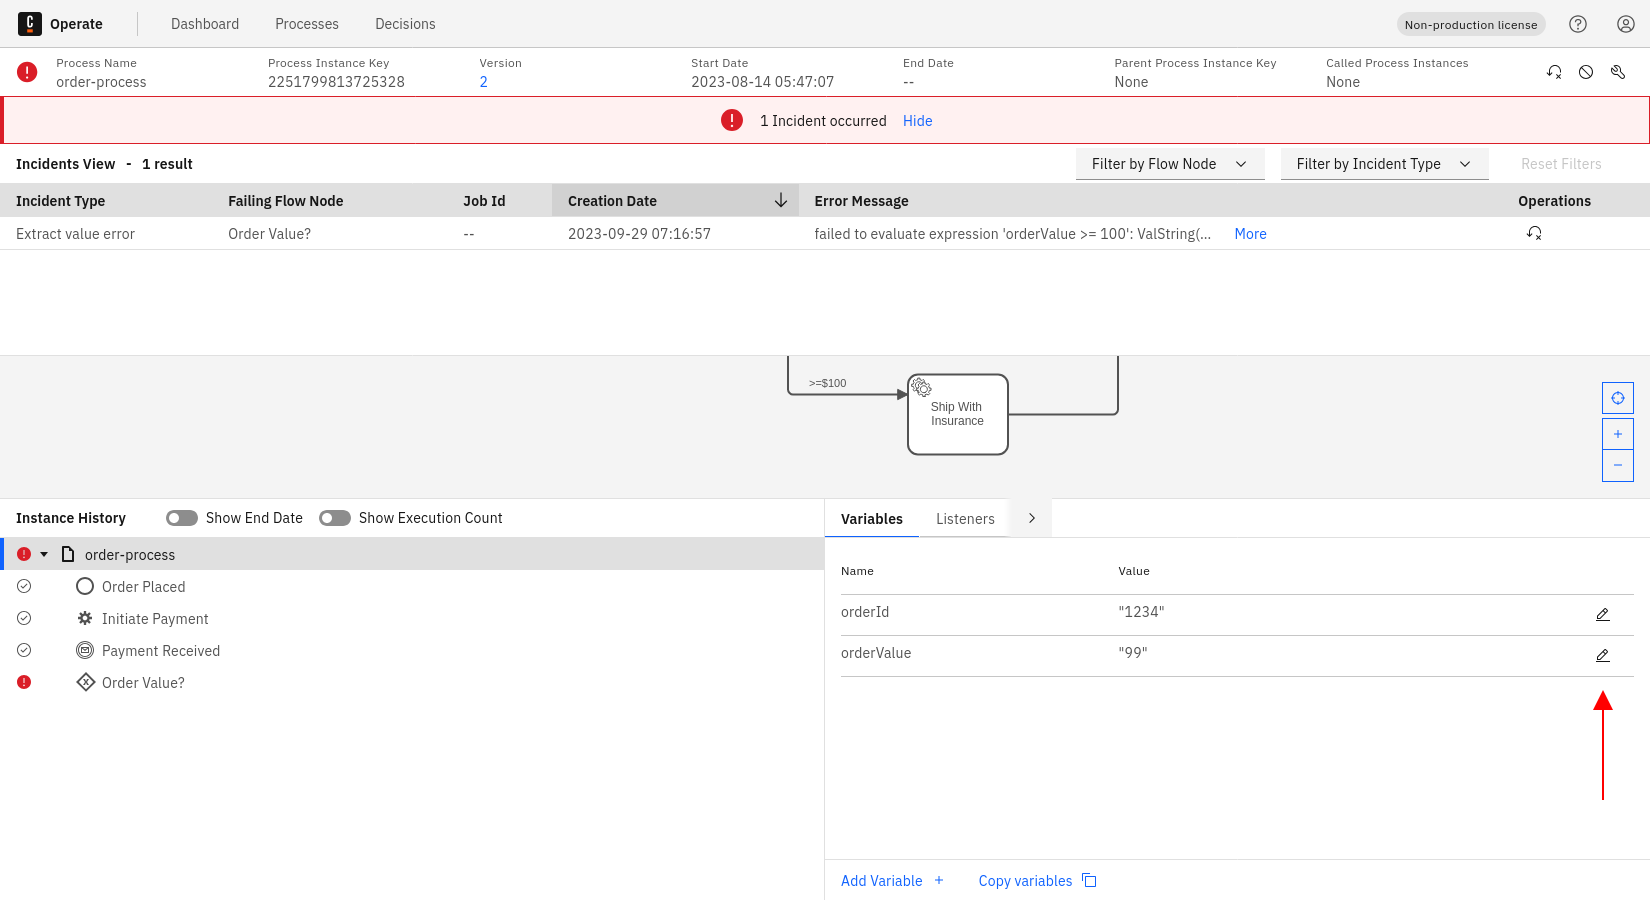
Task: Open the help menu icon
Action: pos(1578,24)
